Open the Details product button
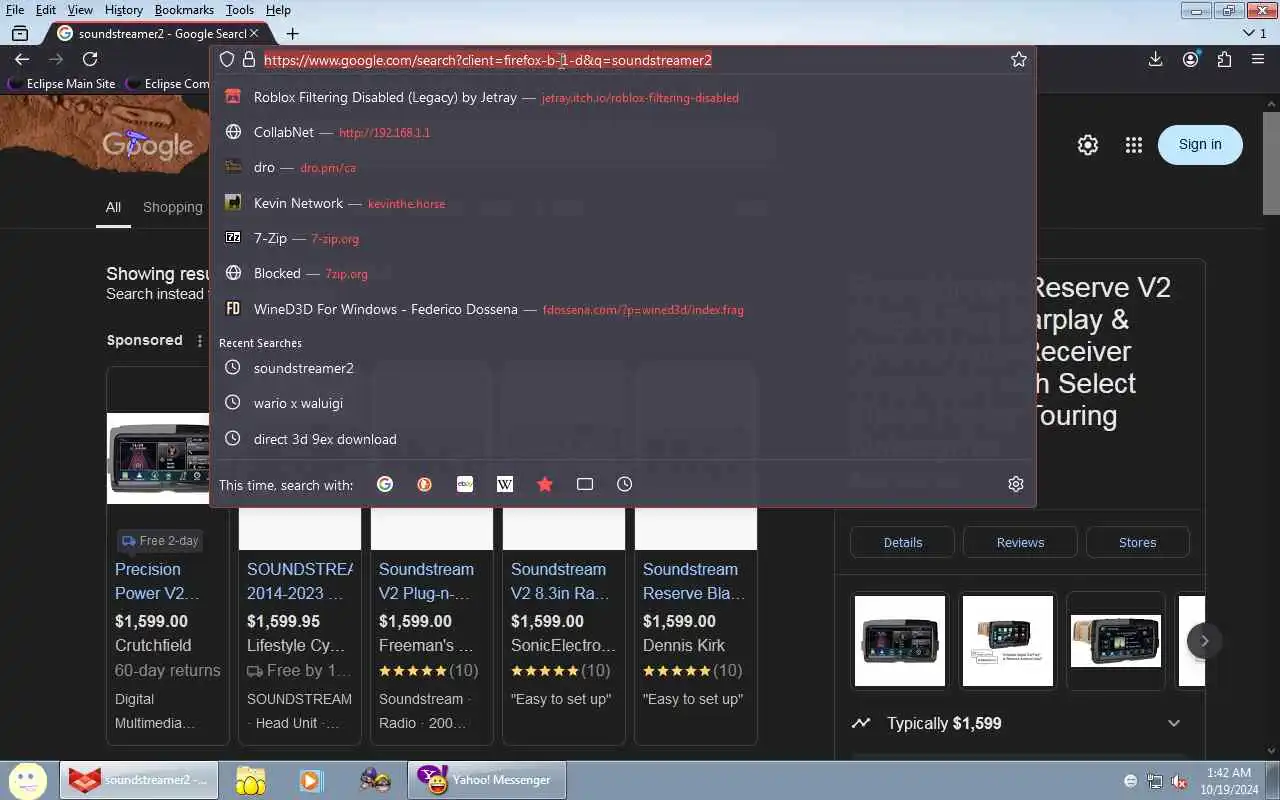The width and height of the screenshot is (1280, 800). [903, 542]
